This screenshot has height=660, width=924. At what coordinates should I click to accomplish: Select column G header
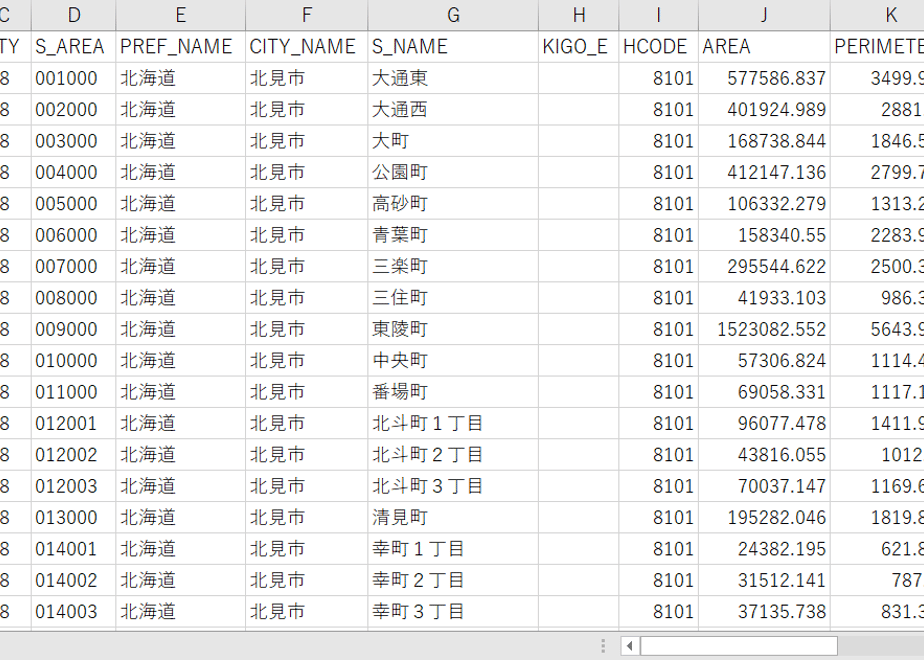[x=453, y=15]
